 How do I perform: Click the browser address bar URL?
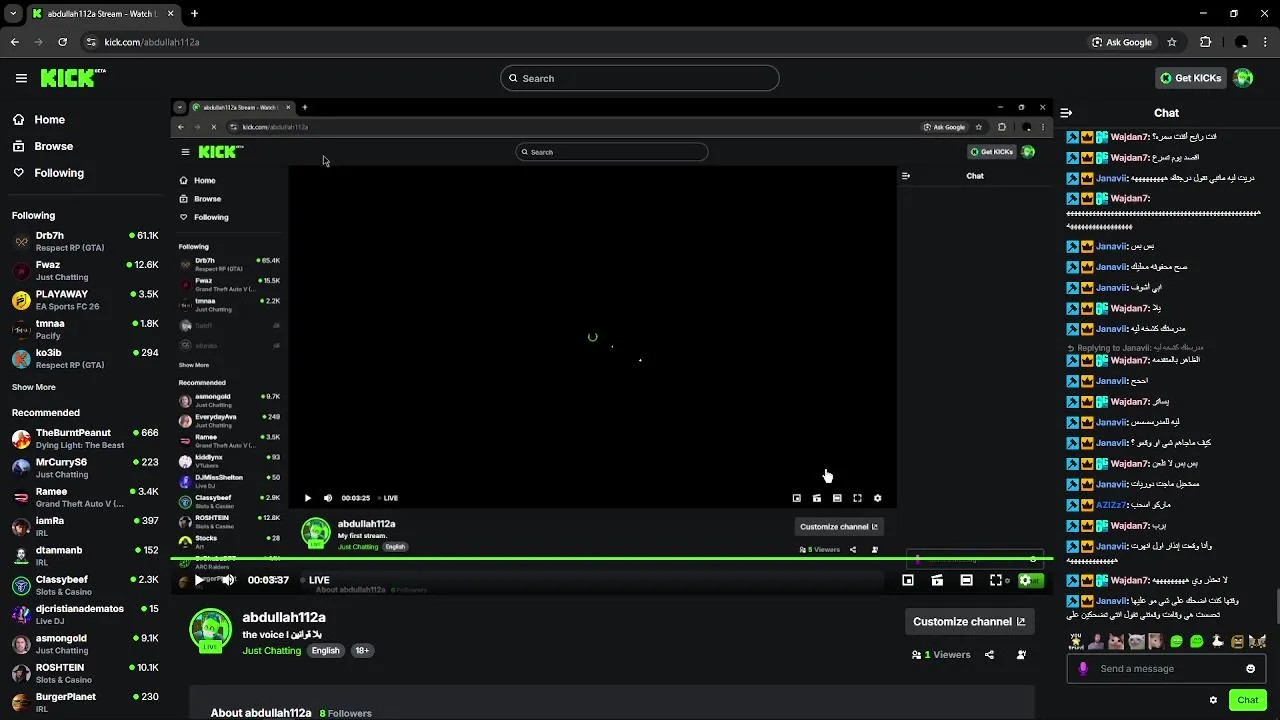(x=152, y=42)
